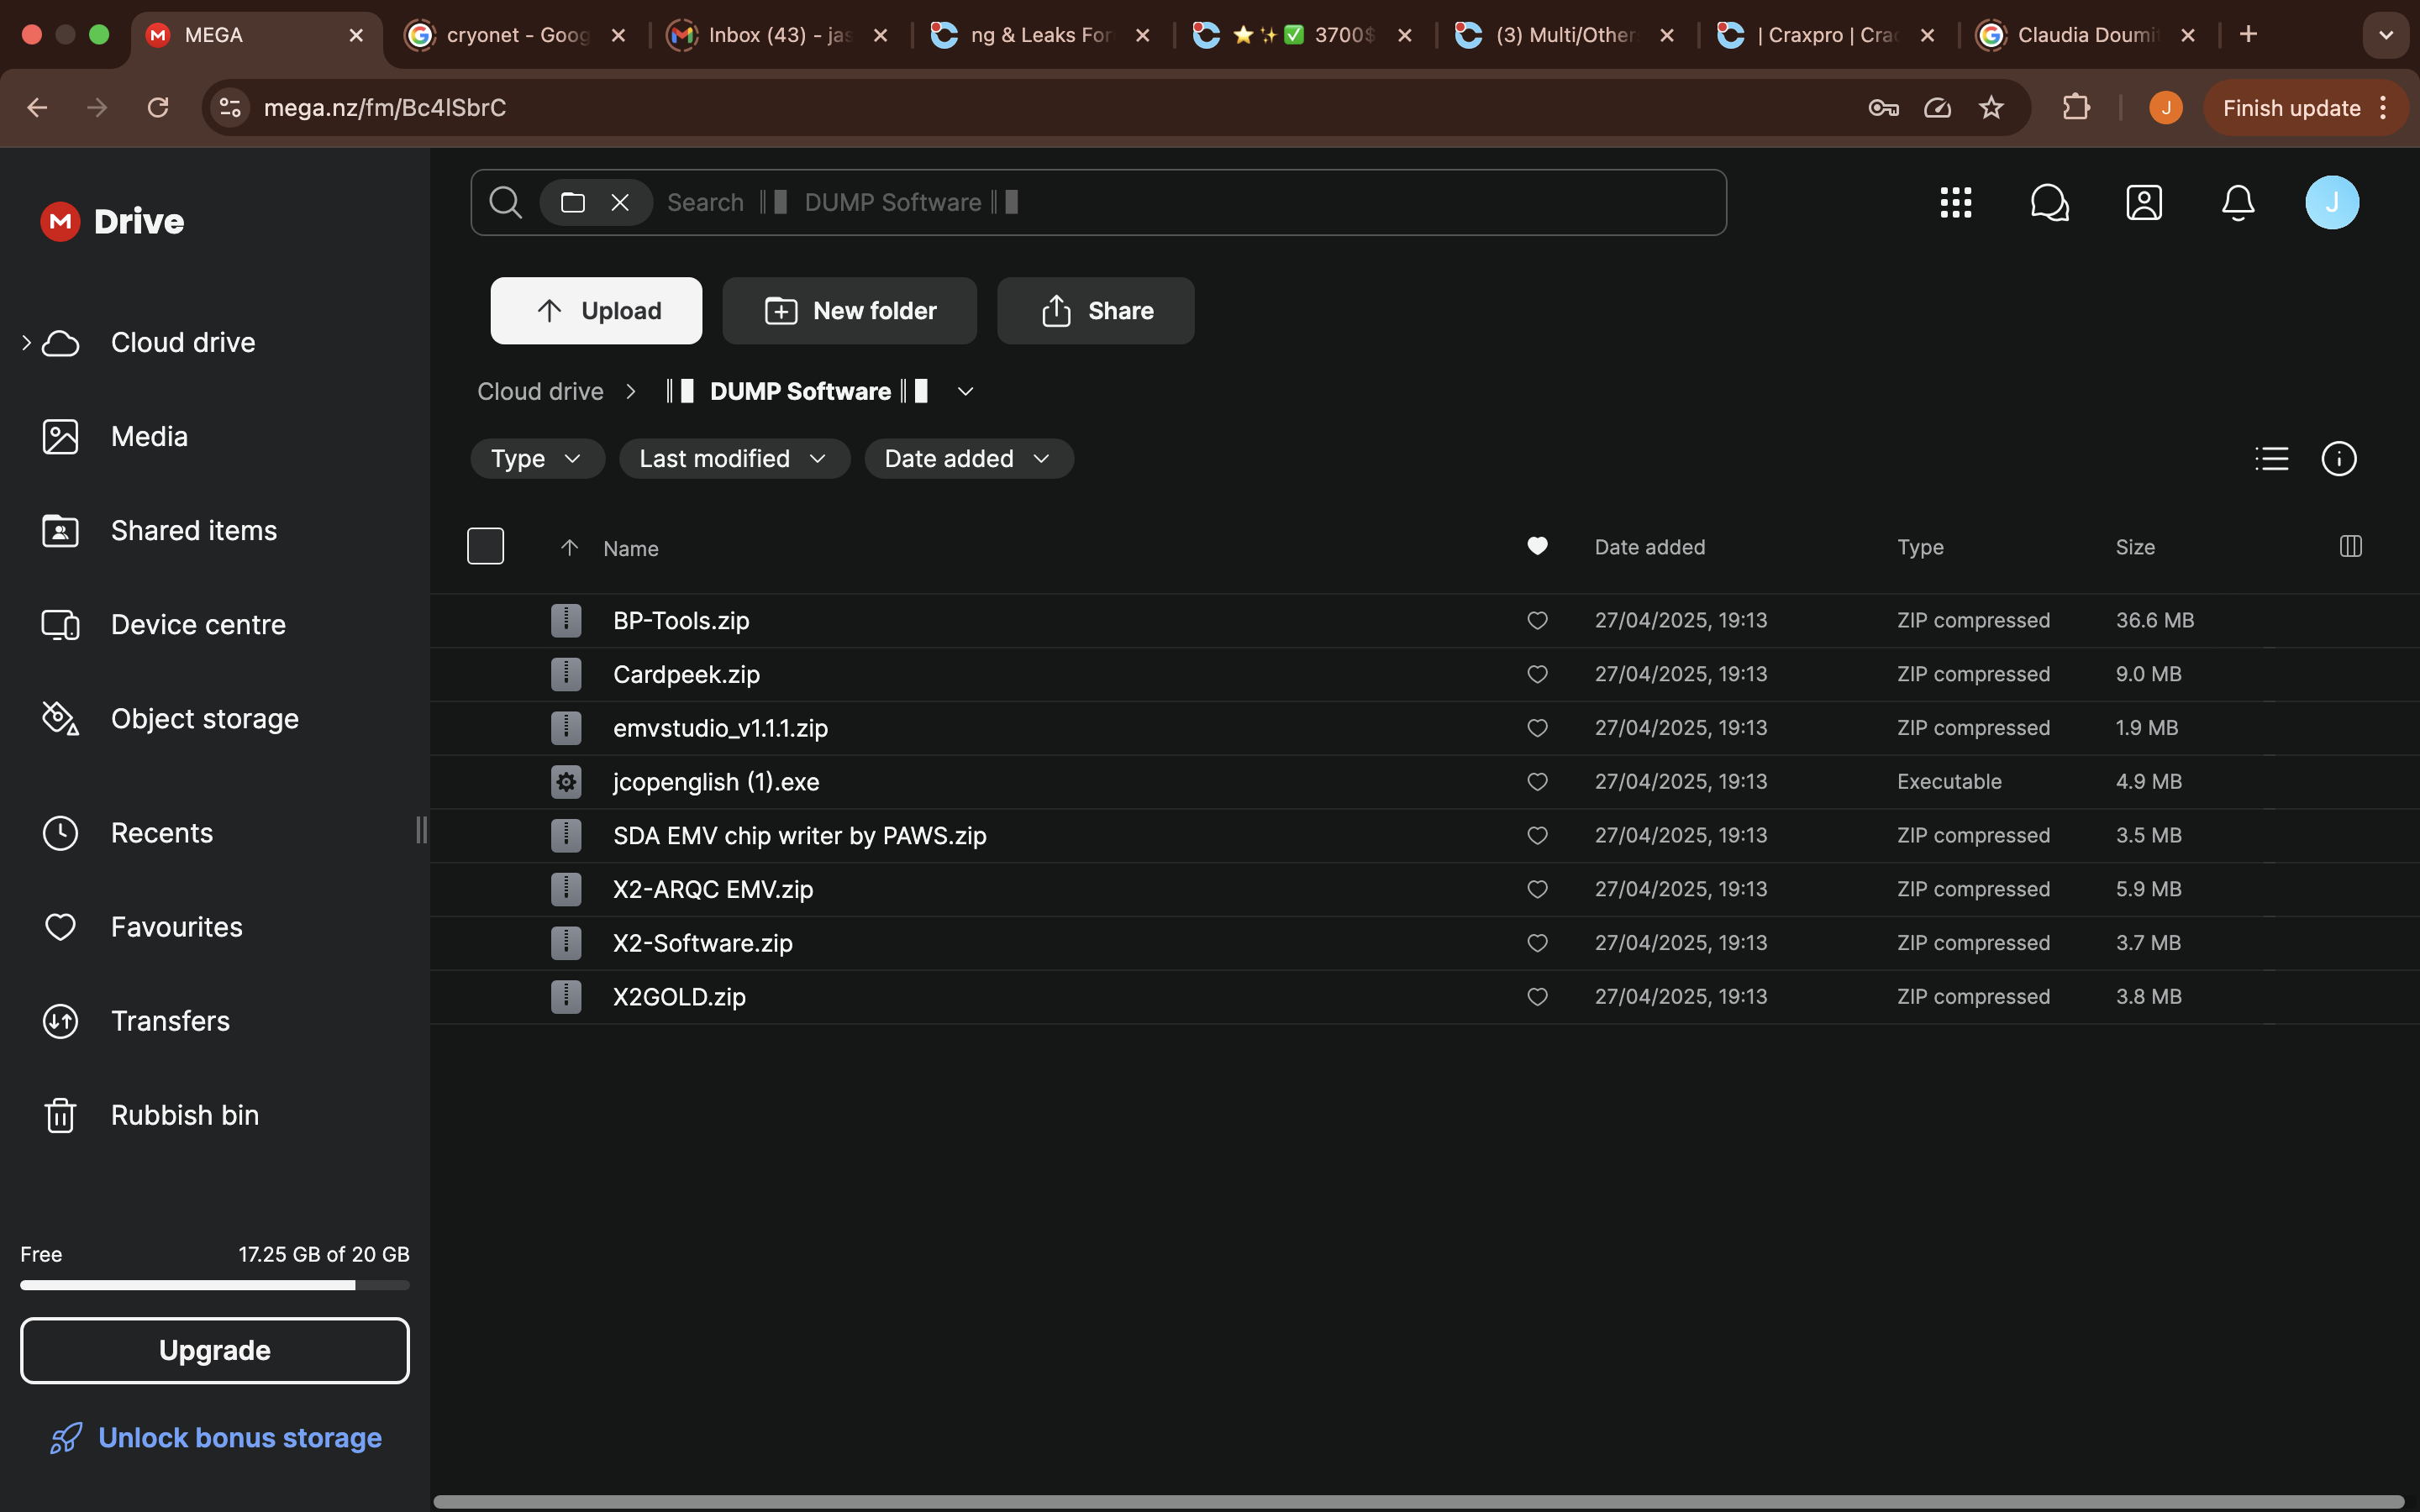
Task: Click the Upload button
Action: click(x=596, y=311)
